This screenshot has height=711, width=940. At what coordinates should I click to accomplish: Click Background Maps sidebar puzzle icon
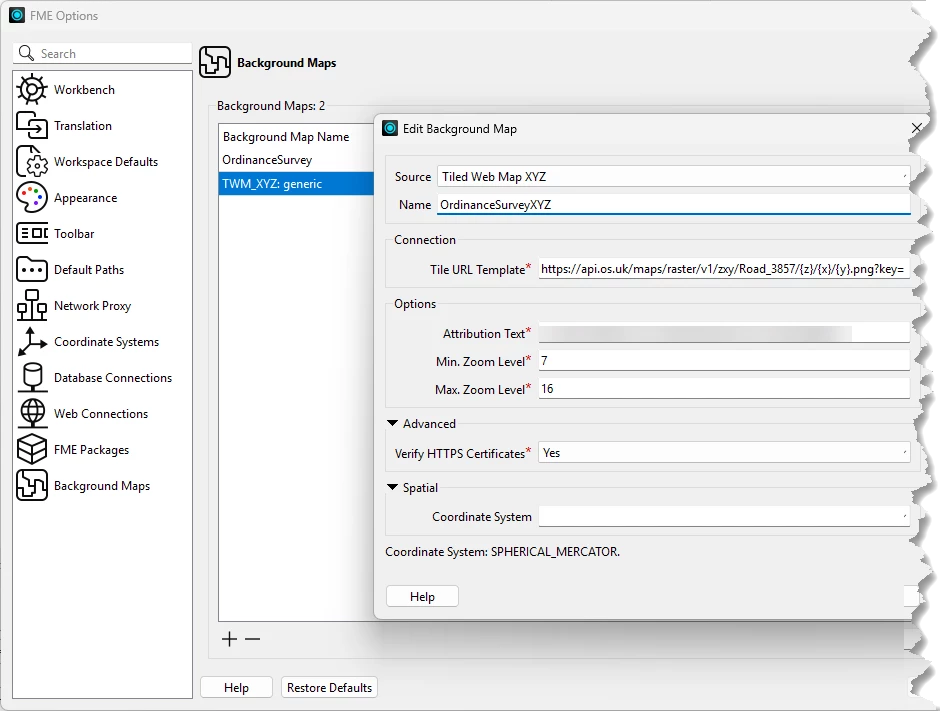click(x=32, y=486)
